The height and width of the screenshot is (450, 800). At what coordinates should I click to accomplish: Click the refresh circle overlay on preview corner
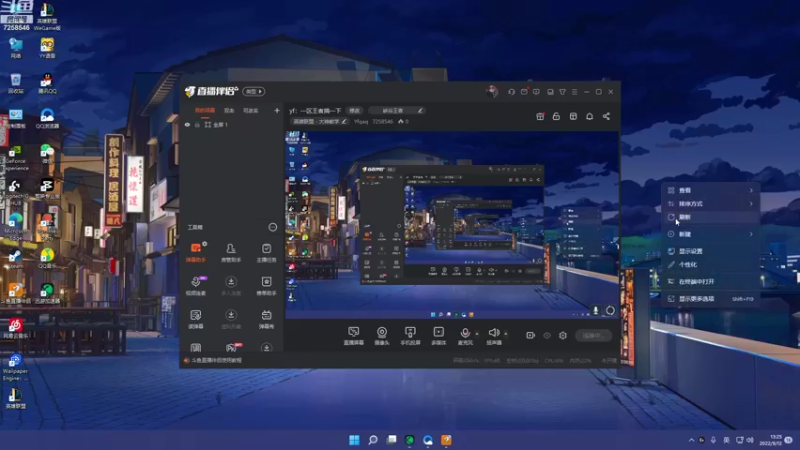coord(610,310)
